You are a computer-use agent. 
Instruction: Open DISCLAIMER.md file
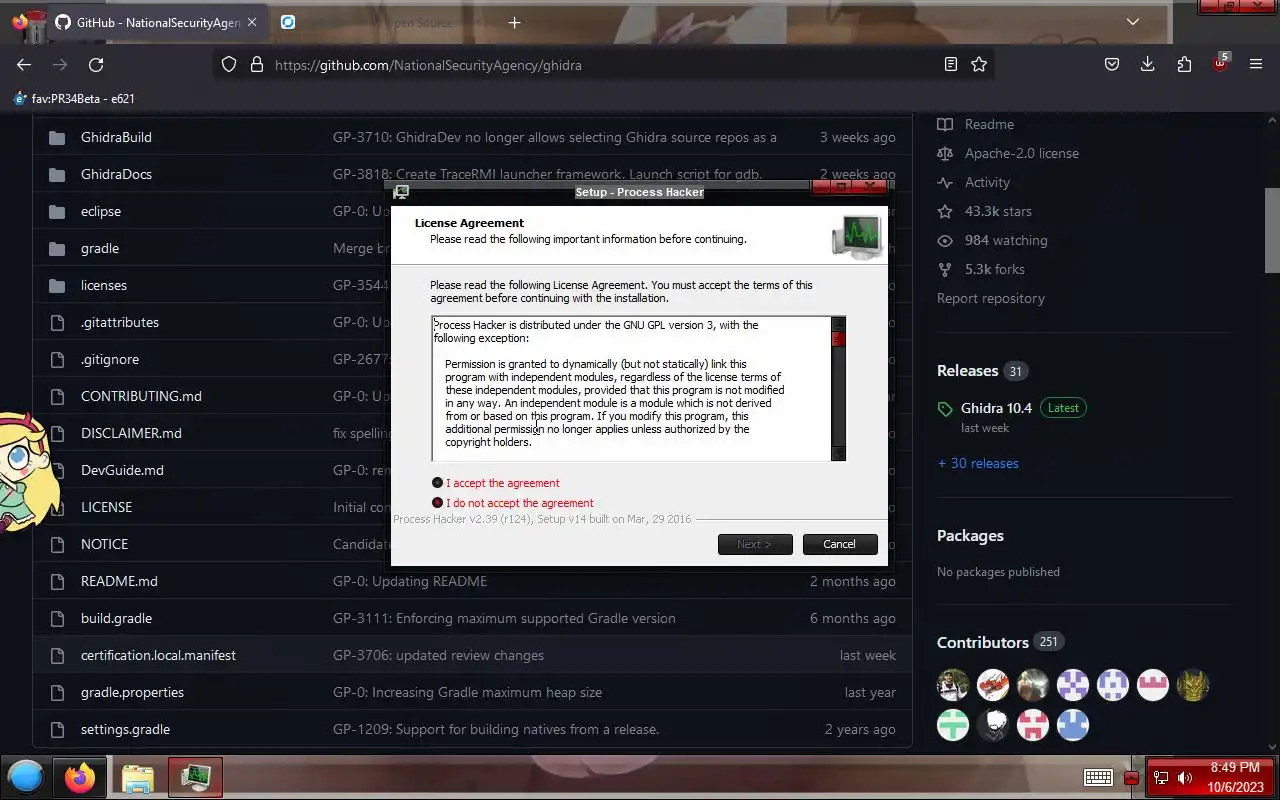131,433
